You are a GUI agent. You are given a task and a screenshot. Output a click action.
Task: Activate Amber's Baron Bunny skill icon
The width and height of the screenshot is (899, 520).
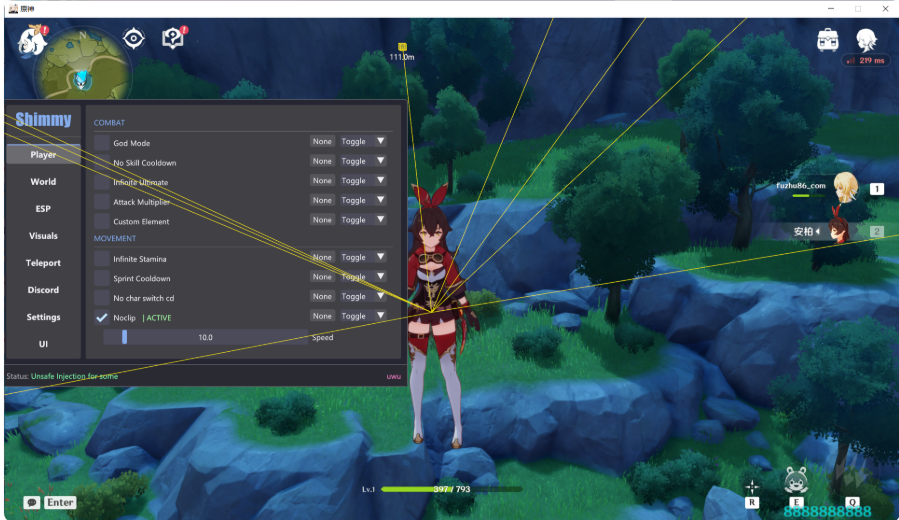tap(796, 480)
